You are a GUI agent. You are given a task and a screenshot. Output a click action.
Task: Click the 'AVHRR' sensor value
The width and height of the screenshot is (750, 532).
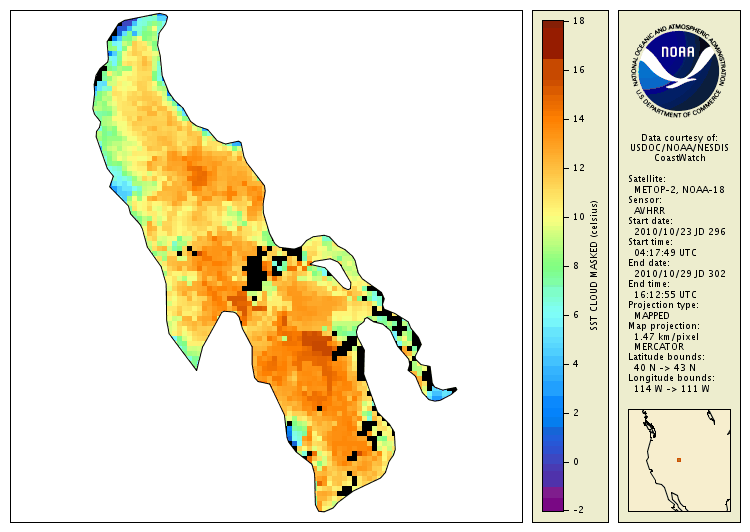click(x=650, y=211)
